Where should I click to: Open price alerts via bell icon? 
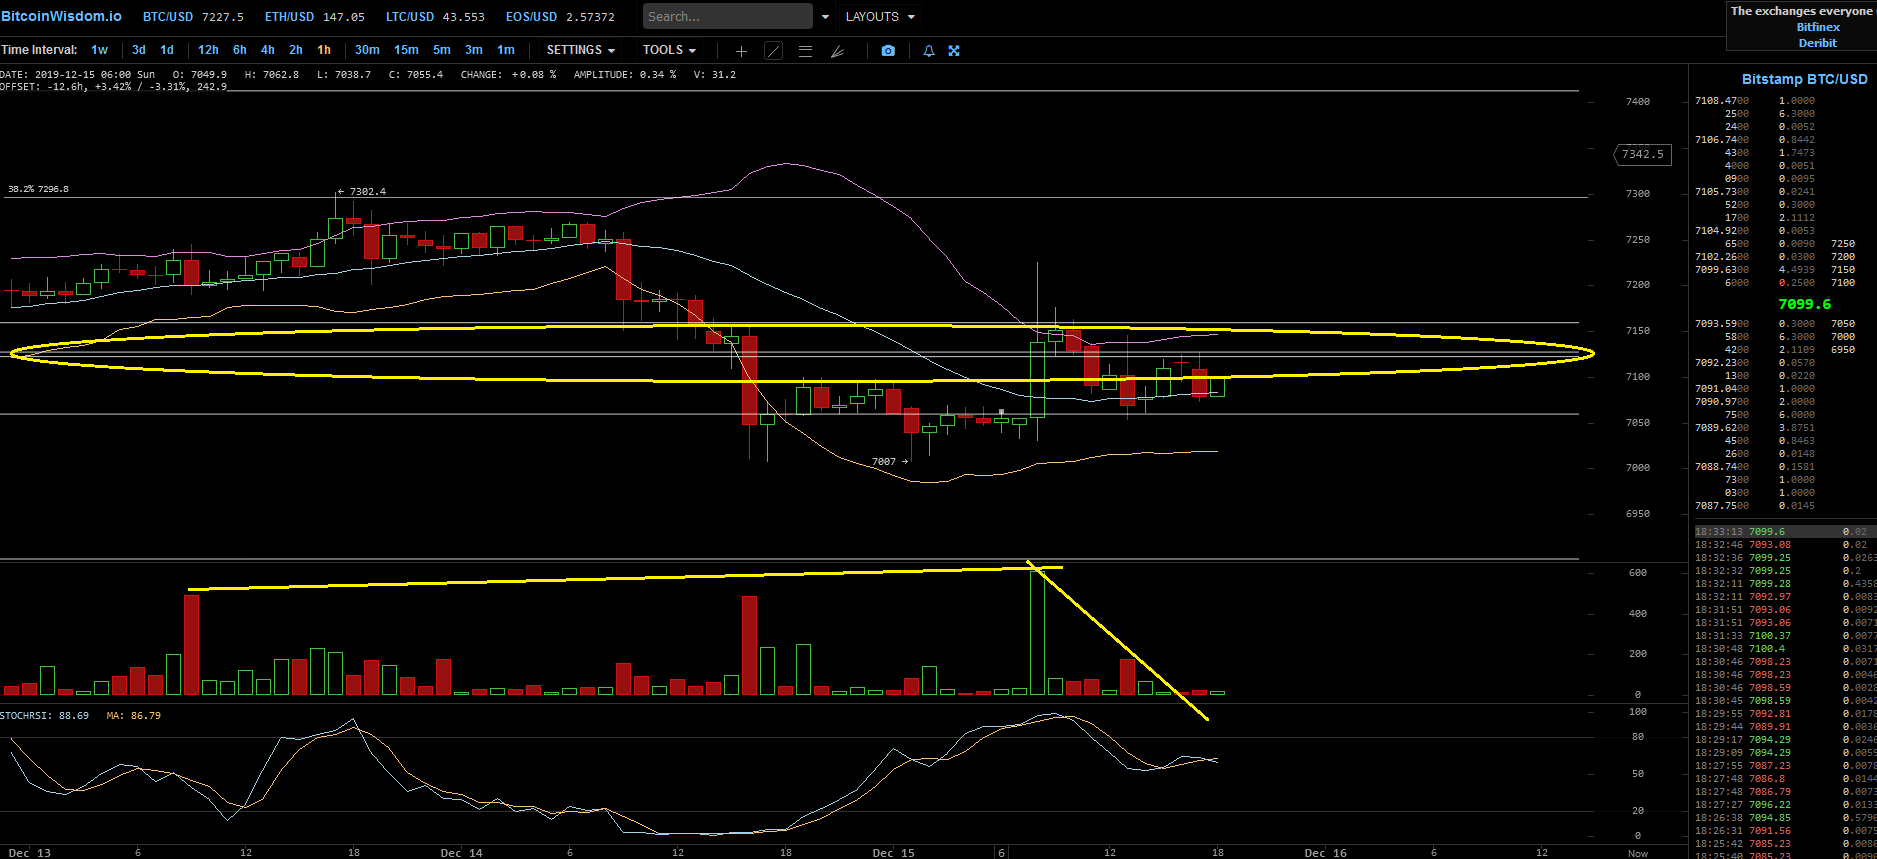click(929, 51)
